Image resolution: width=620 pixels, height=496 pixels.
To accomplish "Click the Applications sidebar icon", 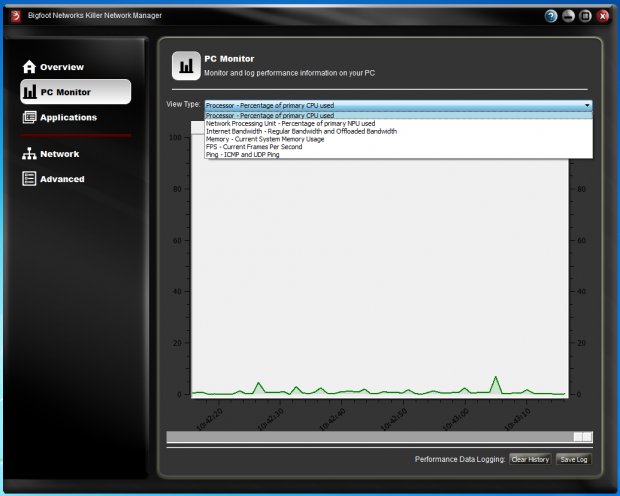I will point(29,118).
